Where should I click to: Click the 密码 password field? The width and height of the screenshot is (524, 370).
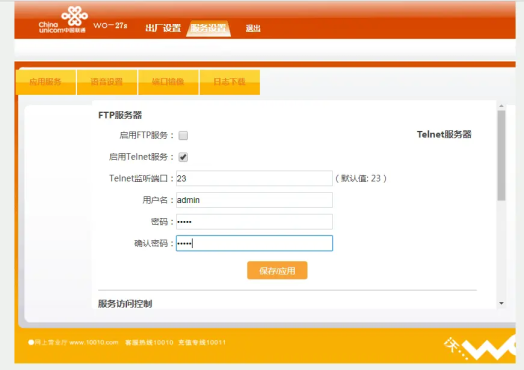(x=254, y=222)
